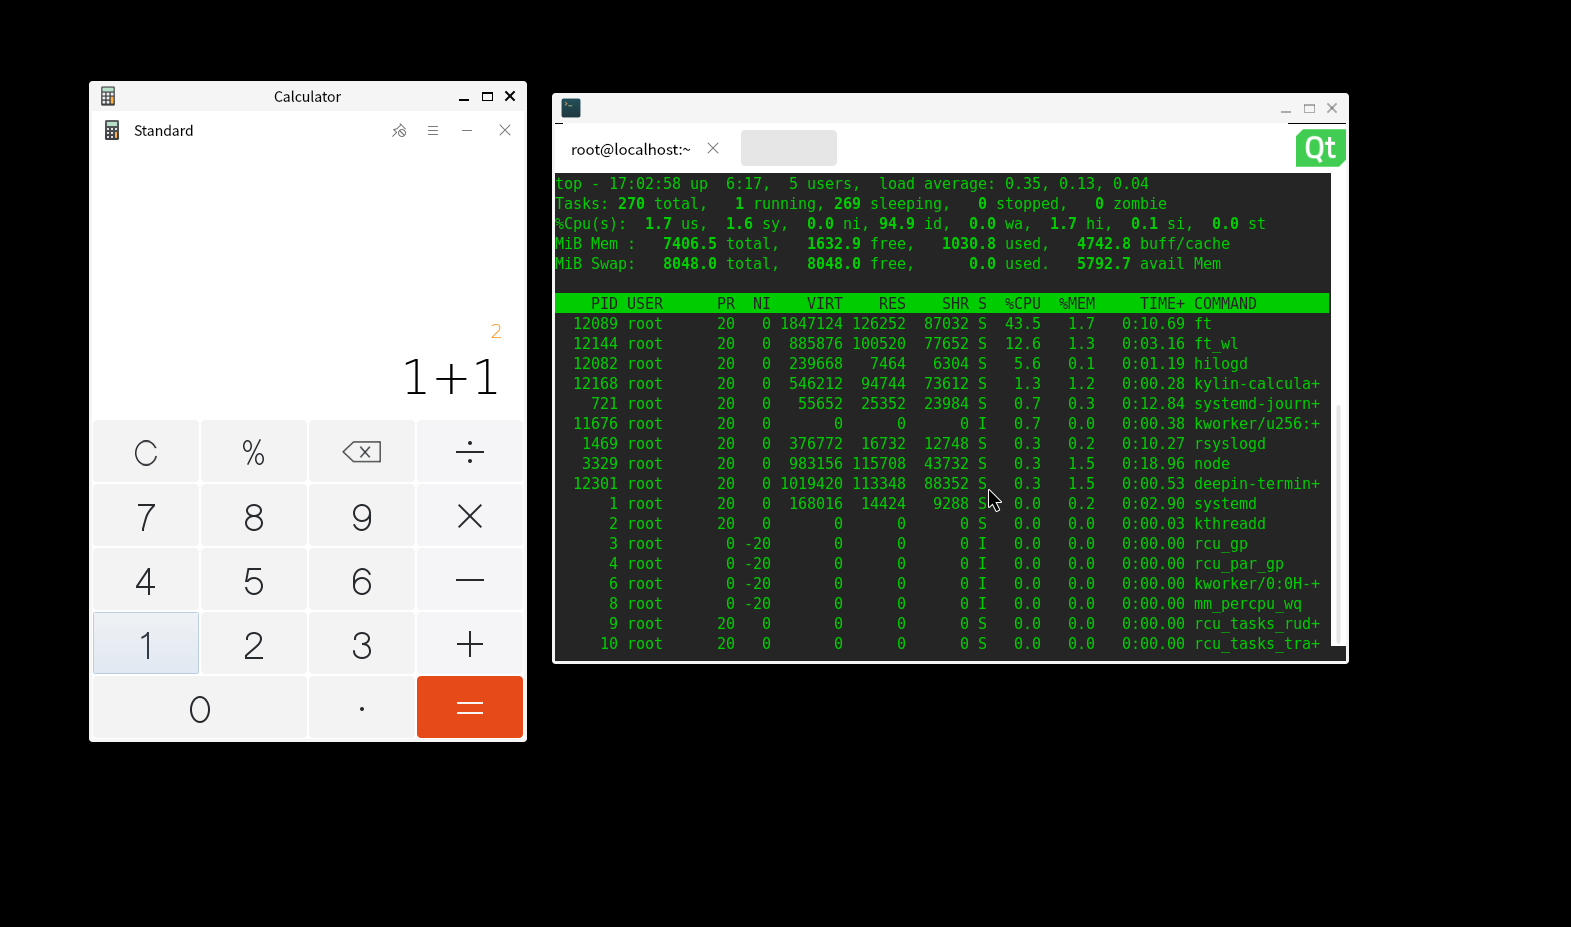Clear the calculation with C key
Image resolution: width=1571 pixels, height=927 pixels.
146,452
